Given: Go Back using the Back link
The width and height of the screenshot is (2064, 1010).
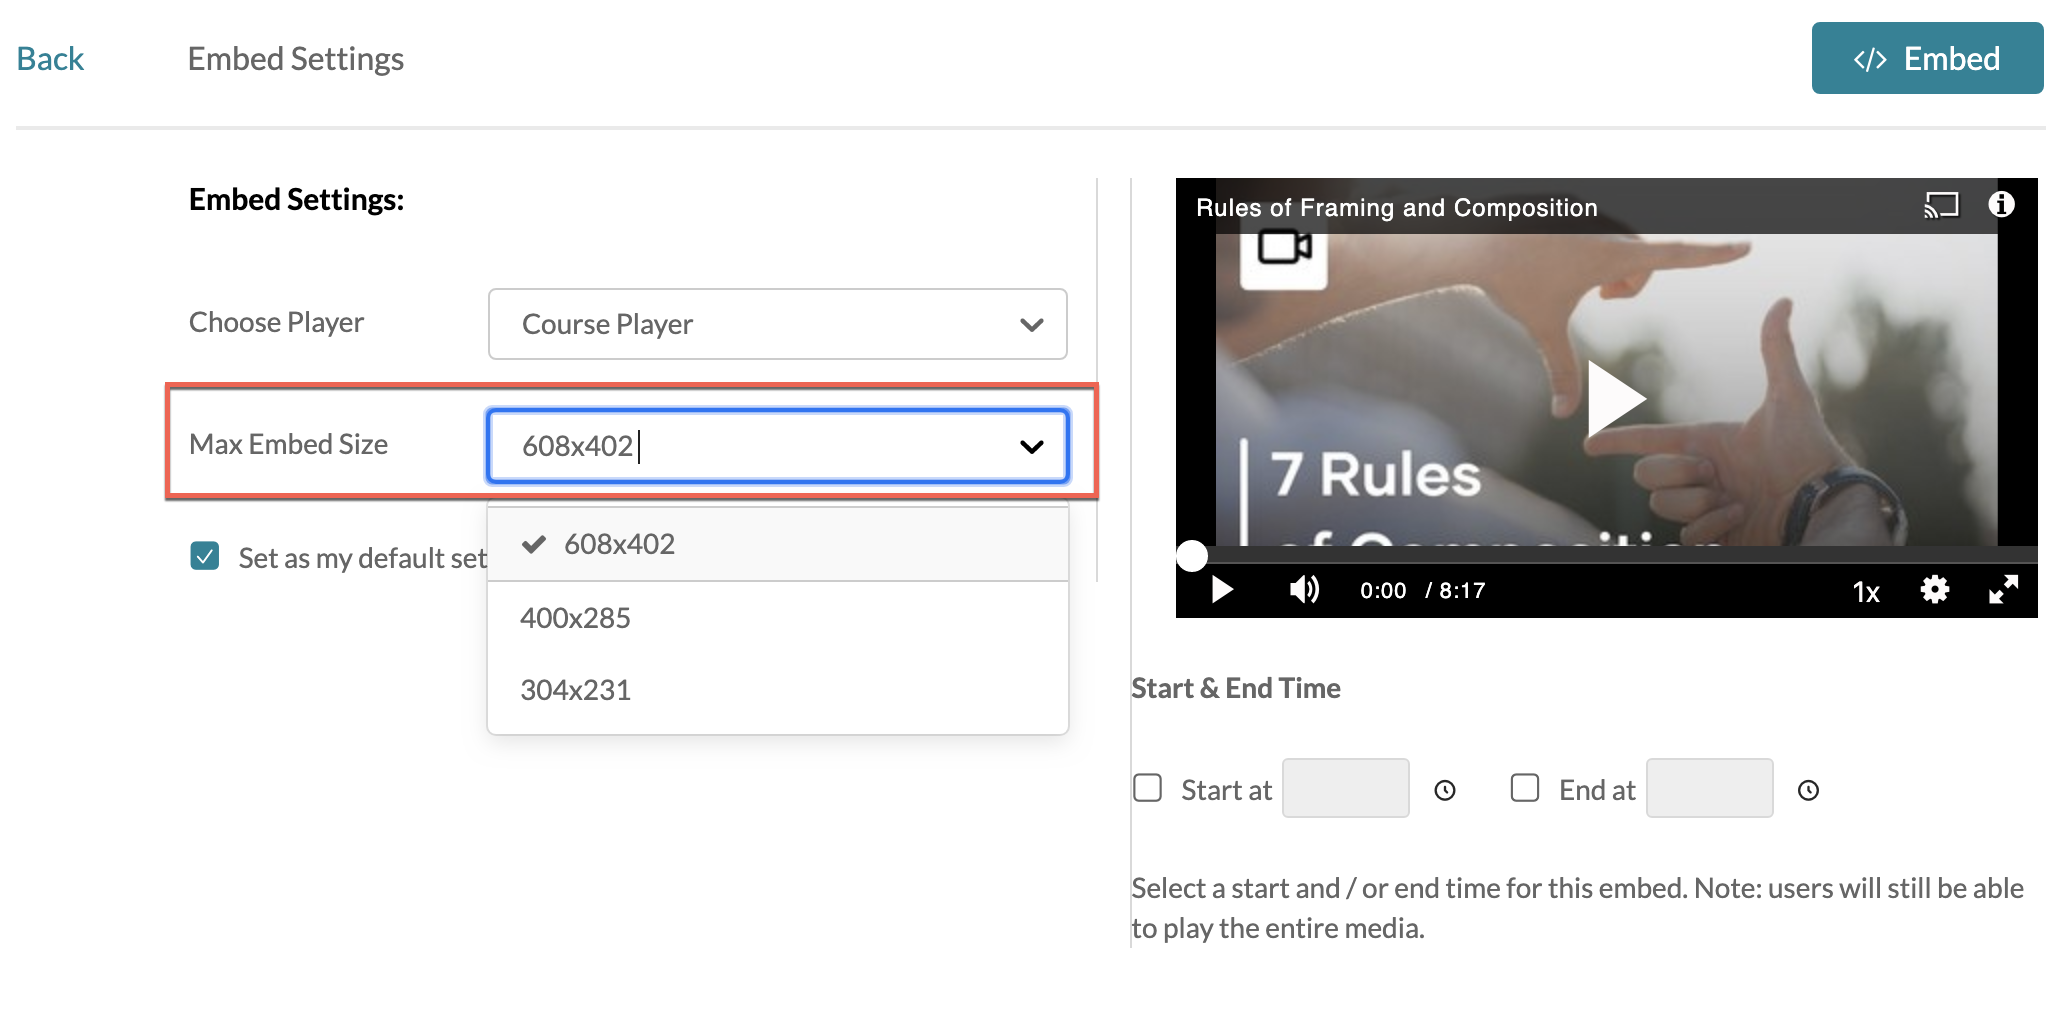Looking at the screenshot, I should (50, 59).
